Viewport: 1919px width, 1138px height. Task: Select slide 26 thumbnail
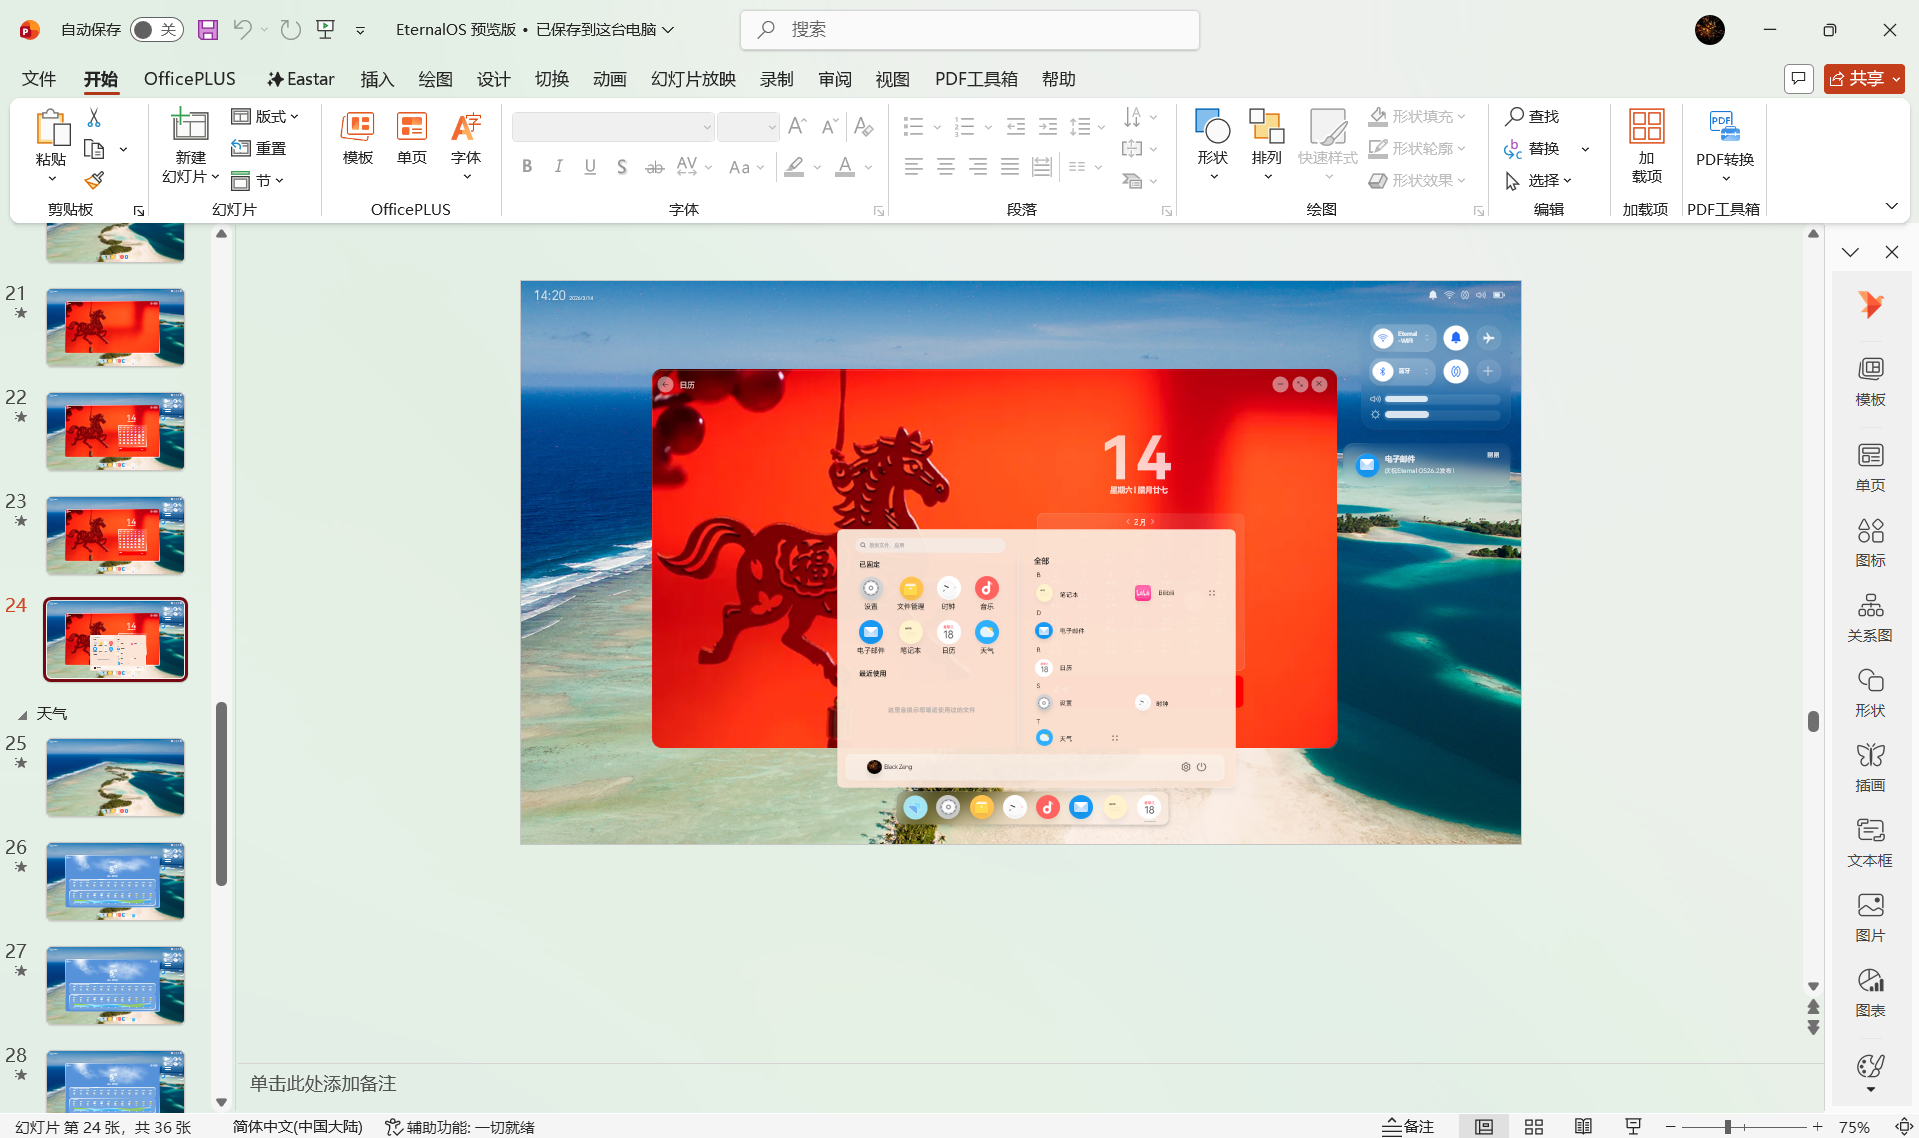pyautogui.click(x=115, y=881)
